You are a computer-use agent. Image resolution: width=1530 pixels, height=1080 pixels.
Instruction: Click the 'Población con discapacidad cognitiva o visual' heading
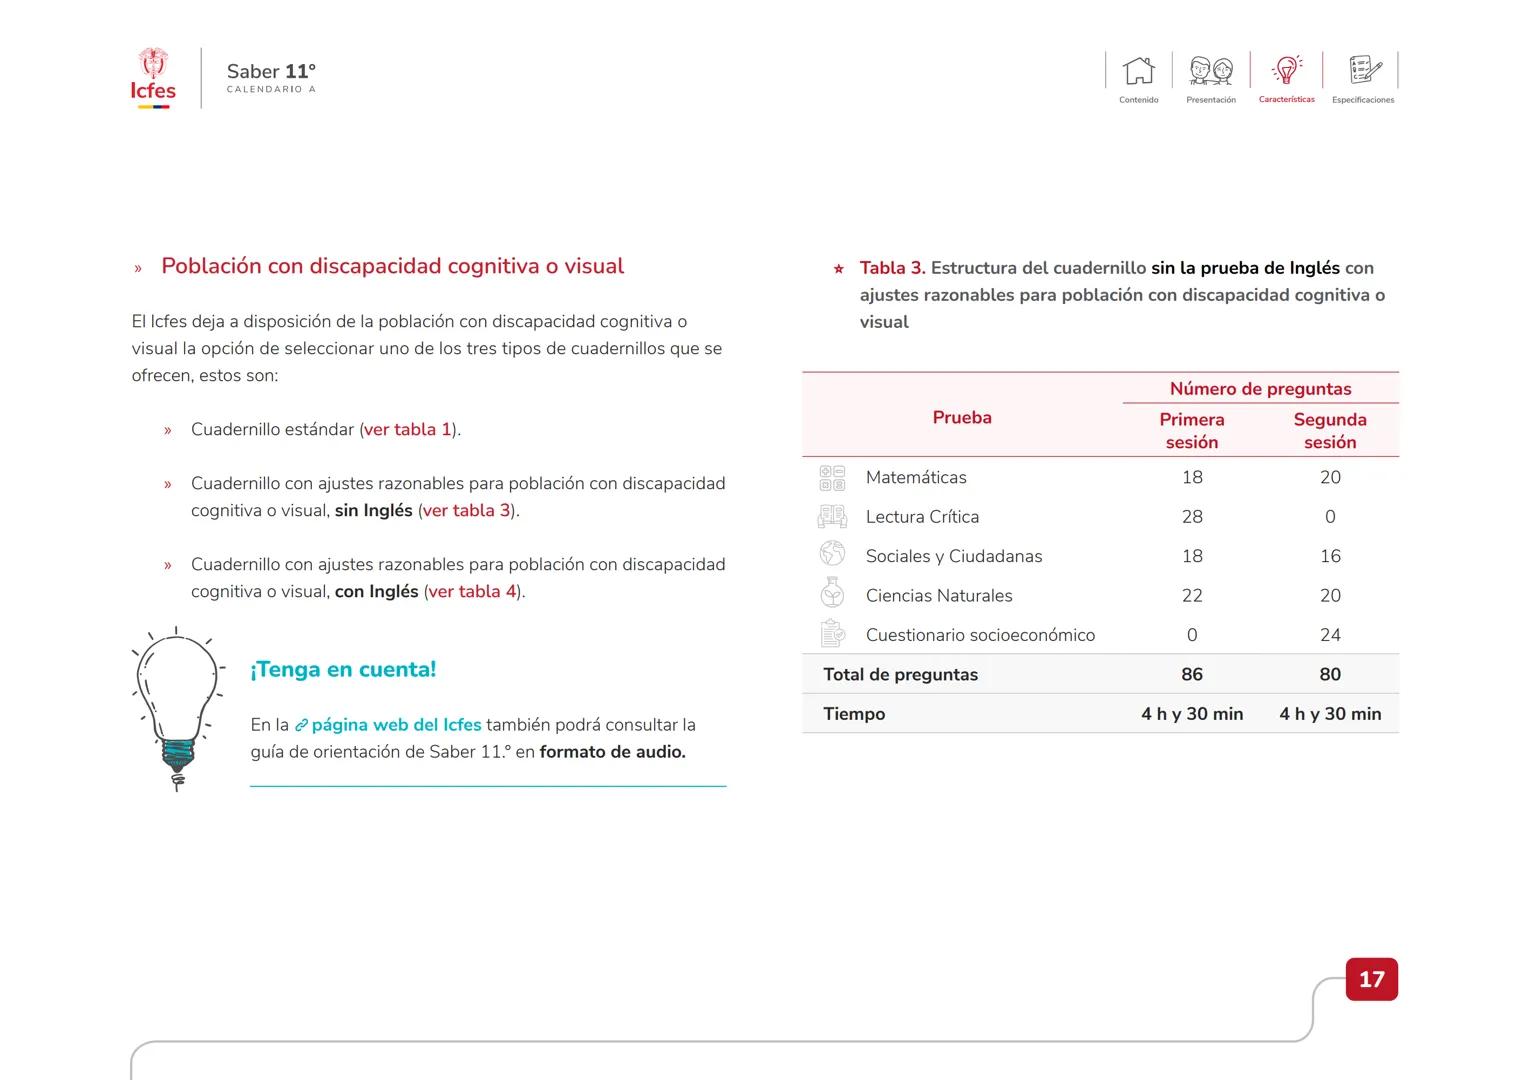[392, 266]
